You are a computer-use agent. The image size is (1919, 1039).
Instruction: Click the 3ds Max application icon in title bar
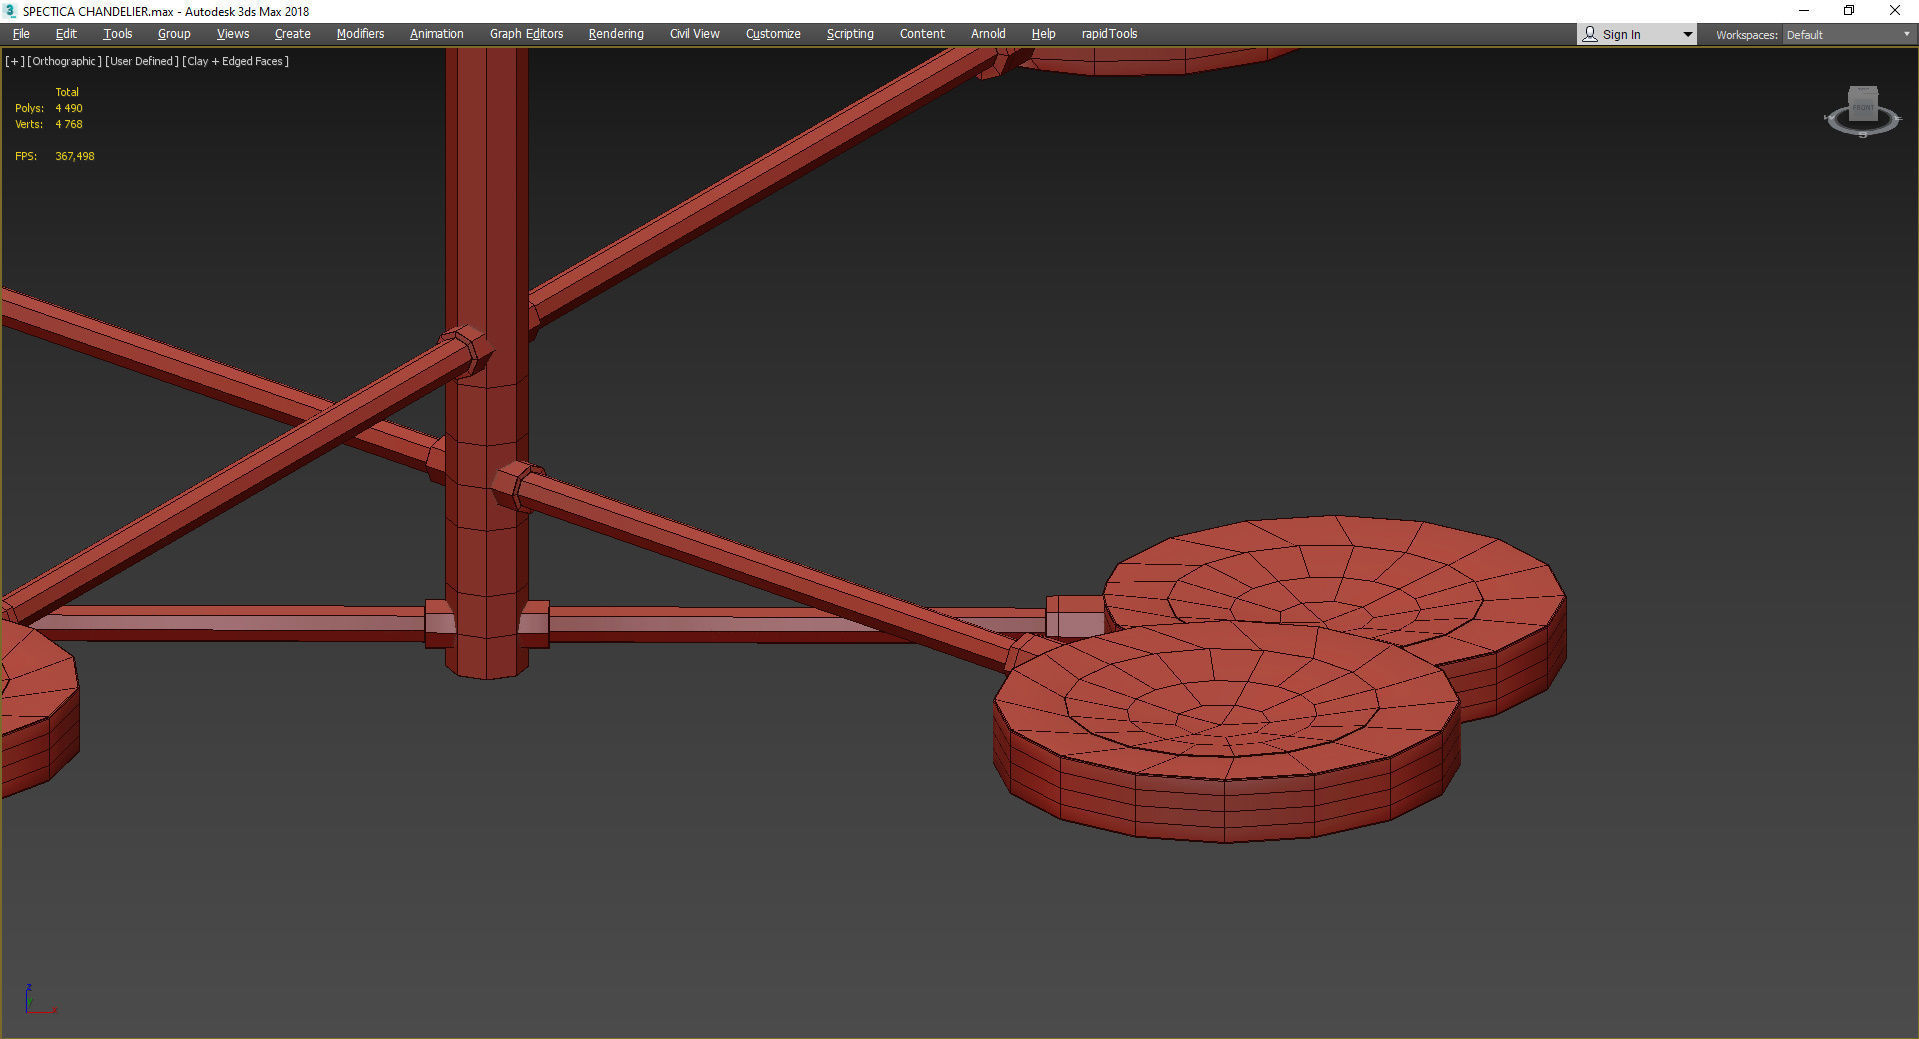10,11
